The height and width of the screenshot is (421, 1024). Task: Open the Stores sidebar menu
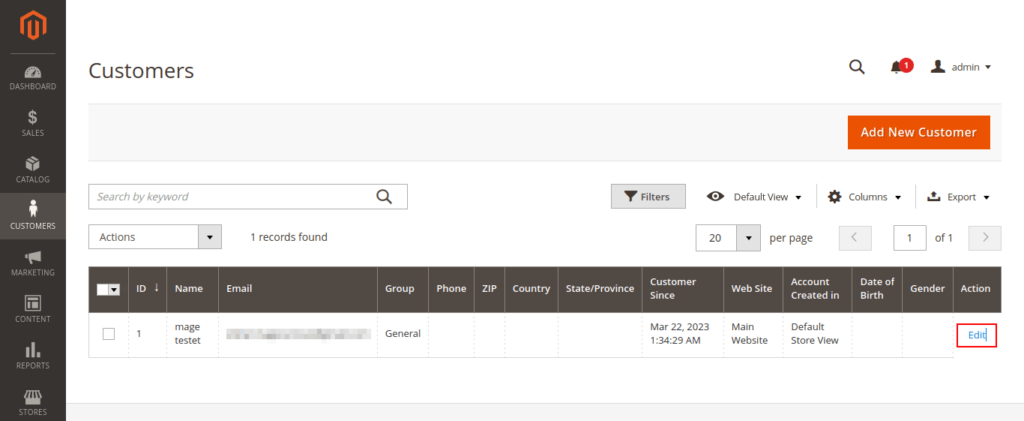pos(33,401)
